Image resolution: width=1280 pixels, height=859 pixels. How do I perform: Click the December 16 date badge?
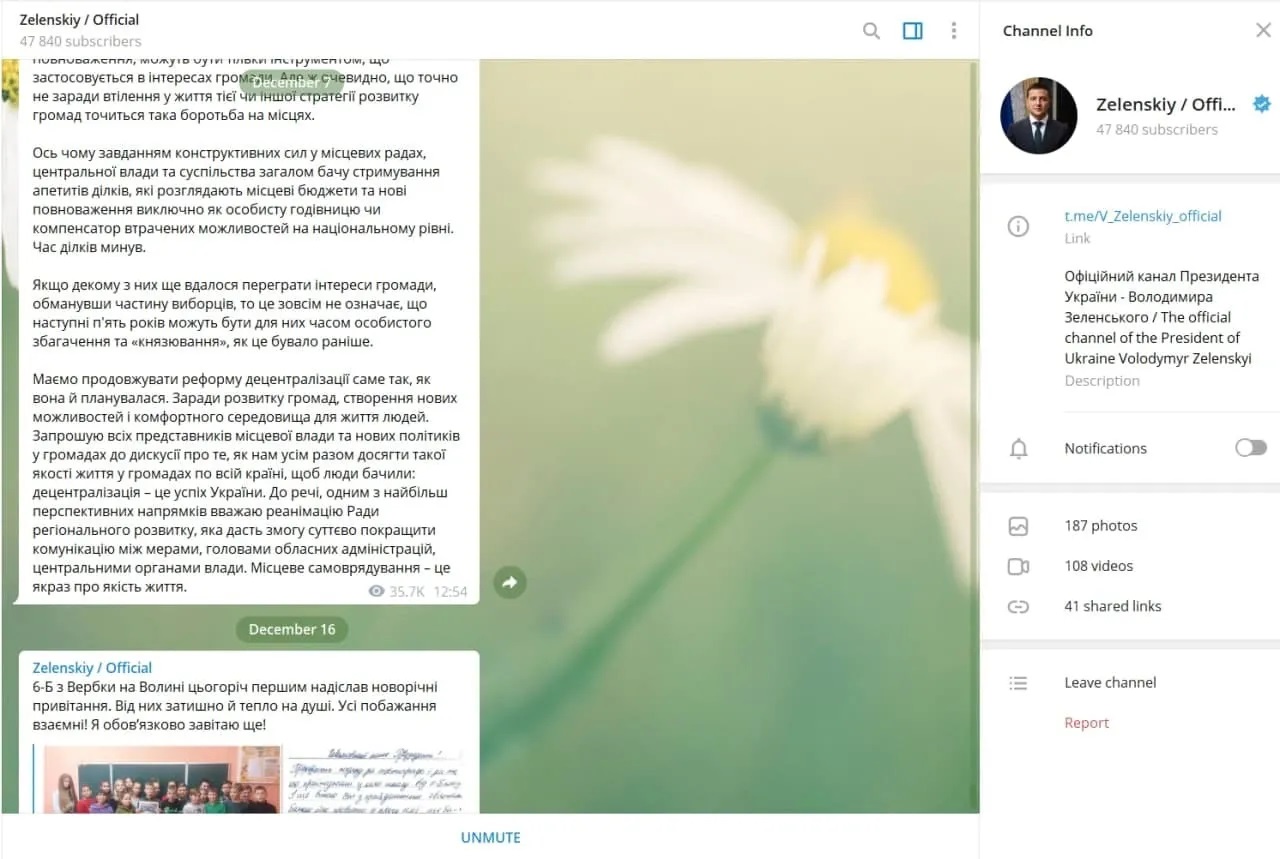pos(292,630)
